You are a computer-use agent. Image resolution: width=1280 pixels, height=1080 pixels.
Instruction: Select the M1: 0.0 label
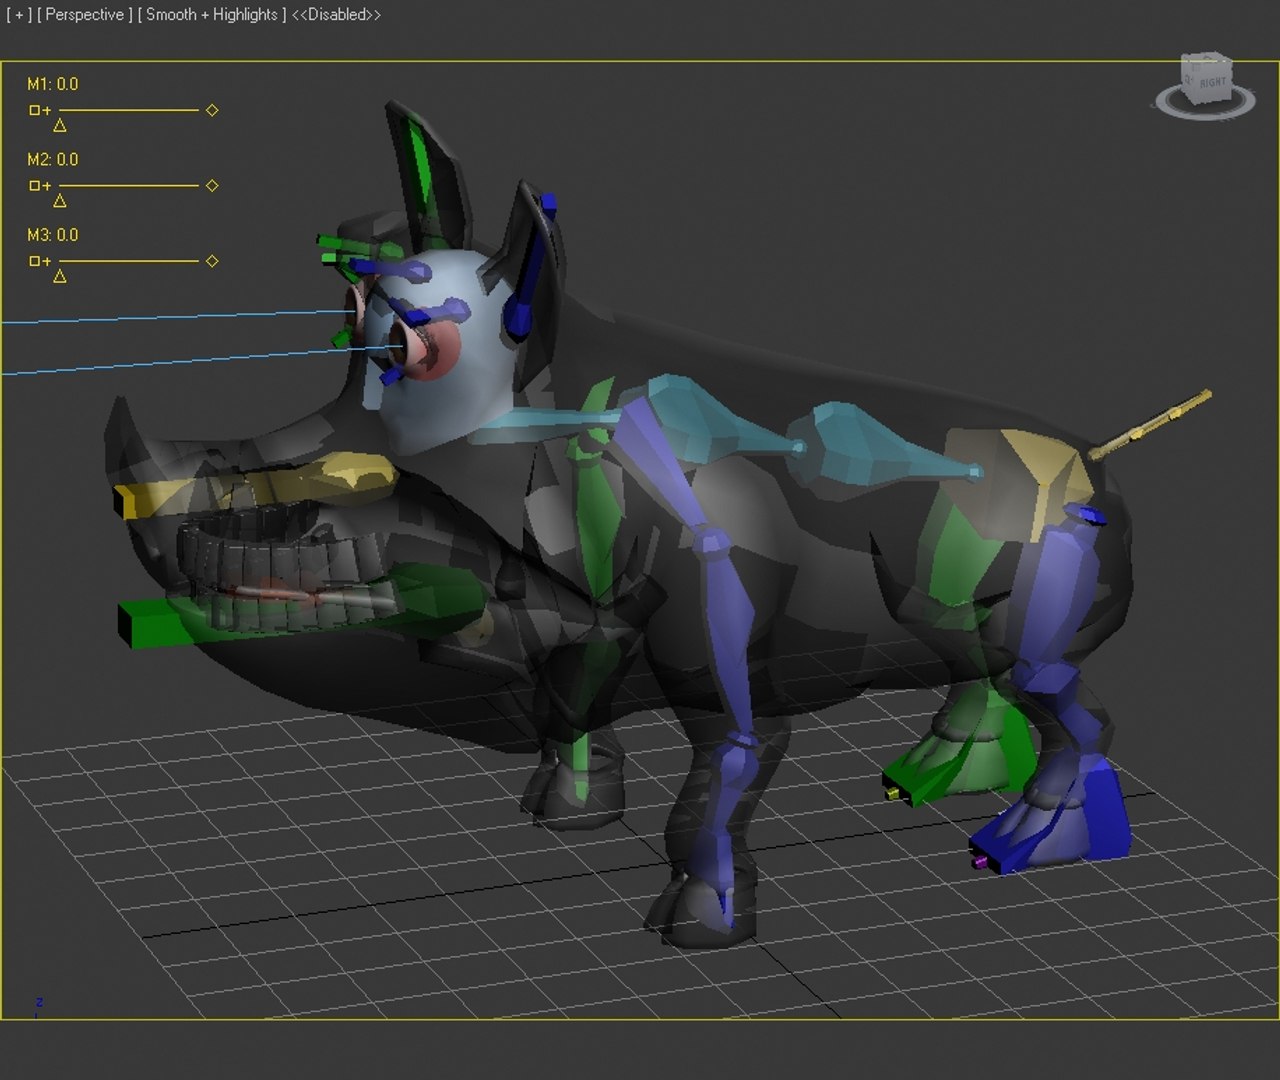point(52,84)
